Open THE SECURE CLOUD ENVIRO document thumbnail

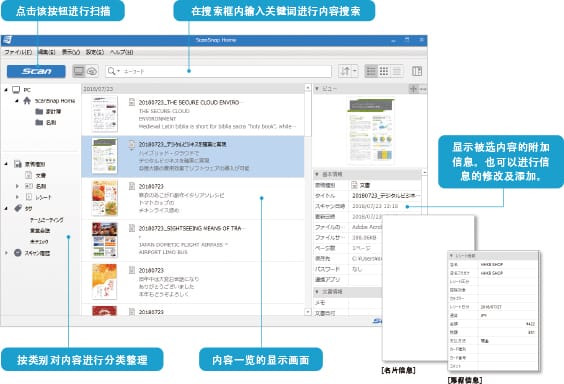pos(104,114)
